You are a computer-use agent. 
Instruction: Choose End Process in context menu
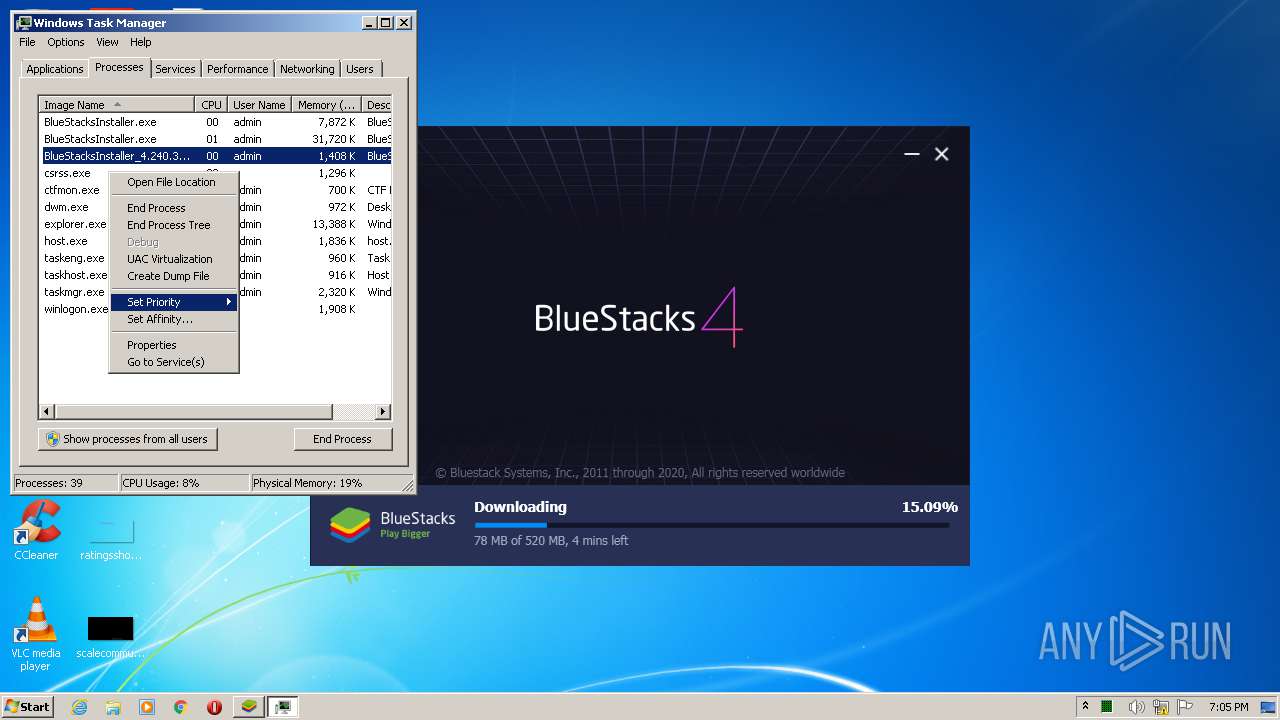[174, 208]
